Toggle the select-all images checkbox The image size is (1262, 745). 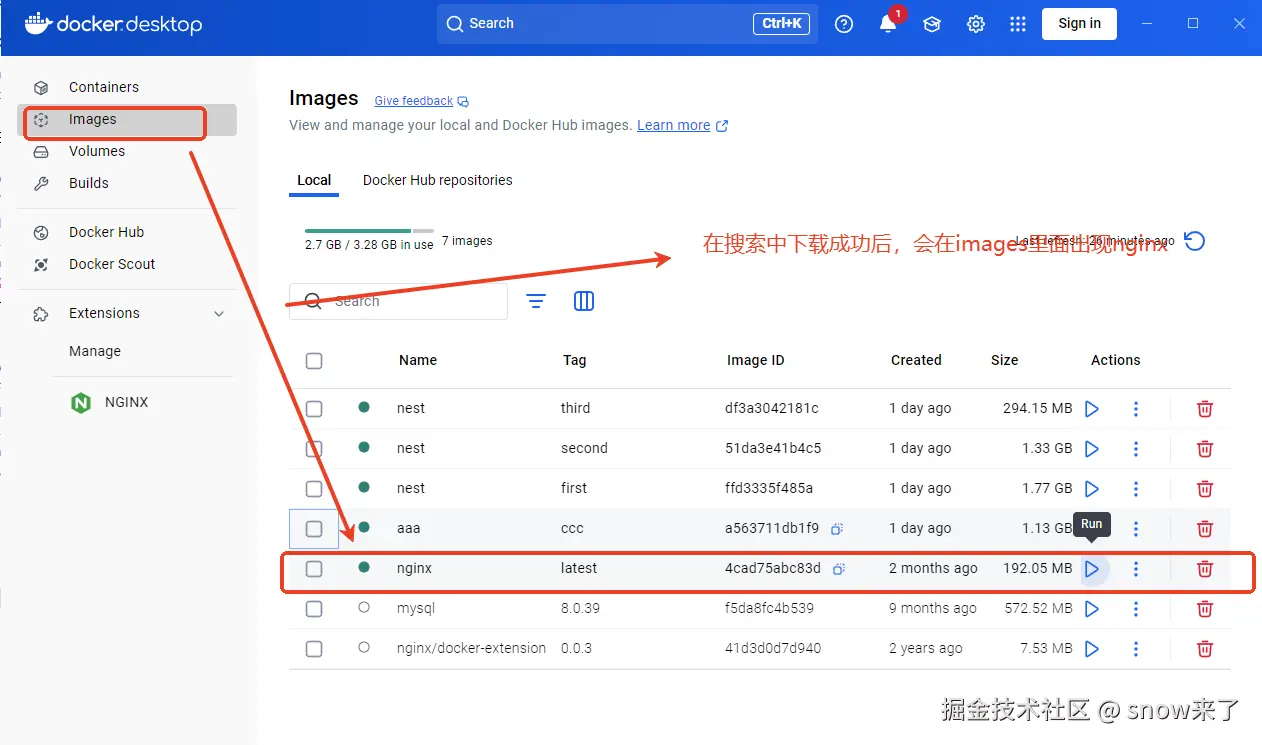[x=314, y=361]
